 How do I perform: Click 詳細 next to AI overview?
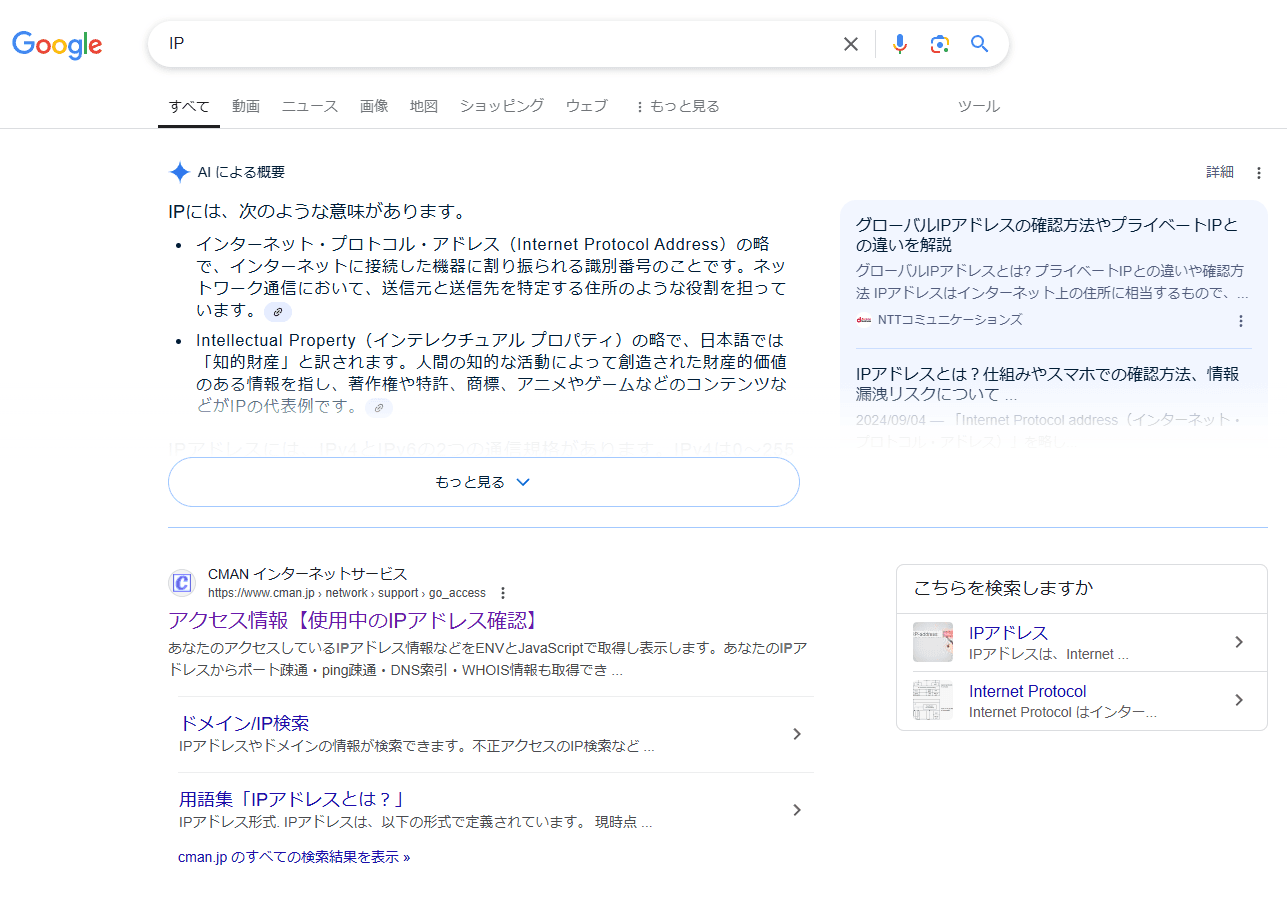(x=1220, y=172)
